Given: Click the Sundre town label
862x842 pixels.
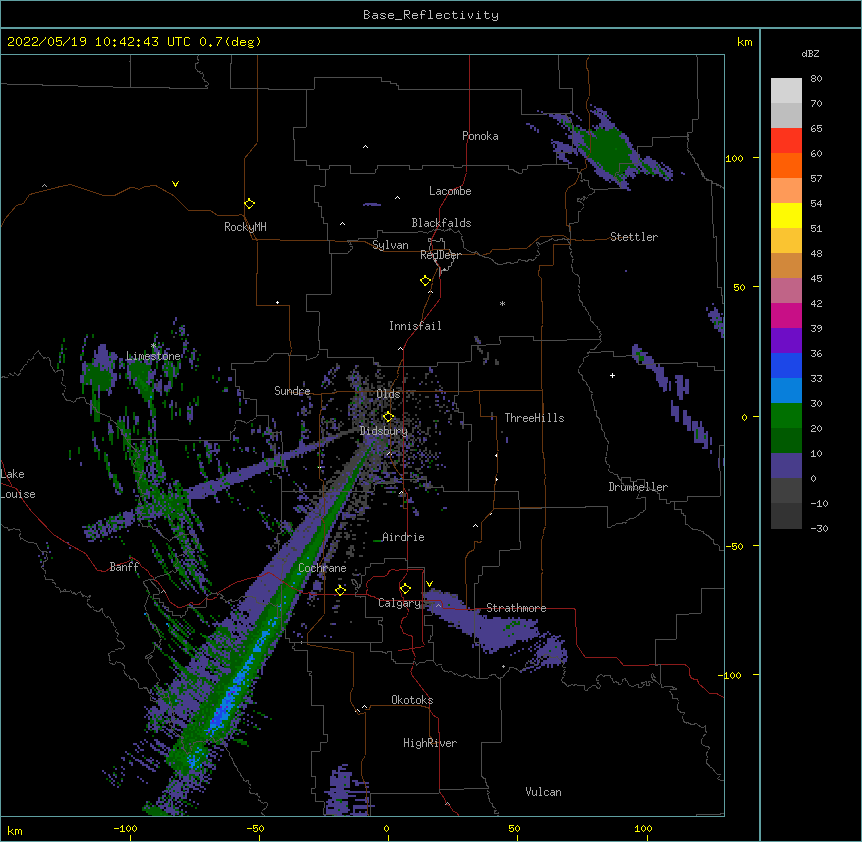Looking at the screenshot, I should [292, 391].
